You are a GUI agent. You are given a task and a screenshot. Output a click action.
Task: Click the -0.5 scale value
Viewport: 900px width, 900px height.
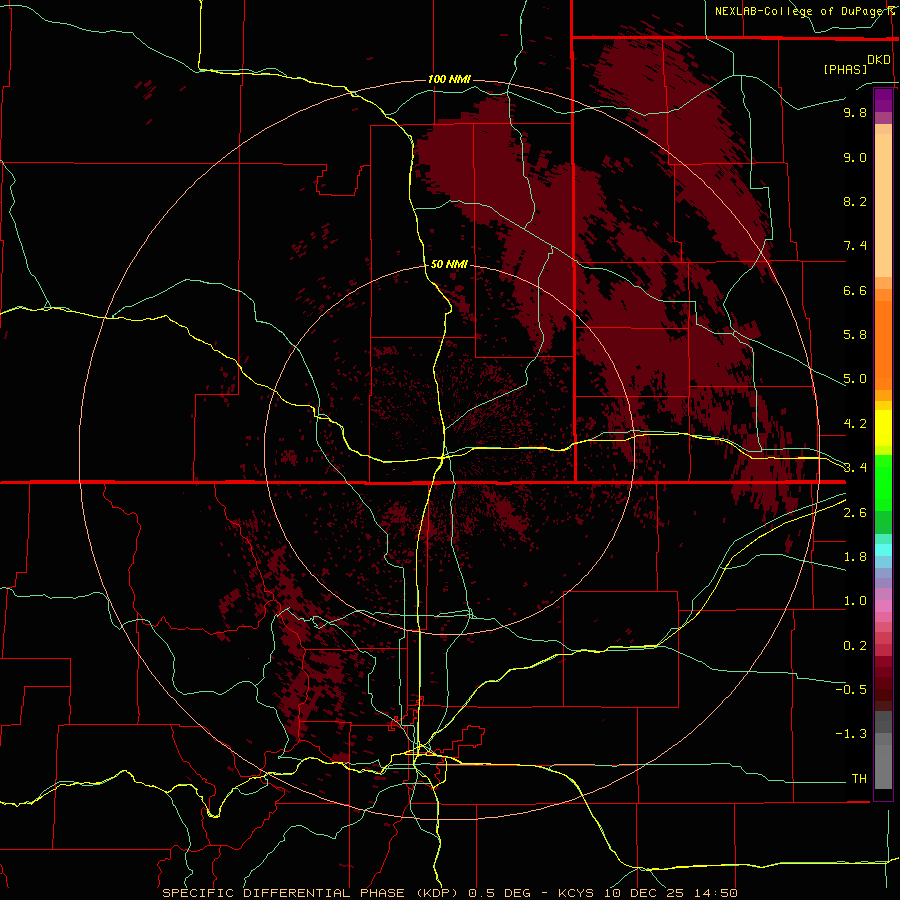pos(851,690)
